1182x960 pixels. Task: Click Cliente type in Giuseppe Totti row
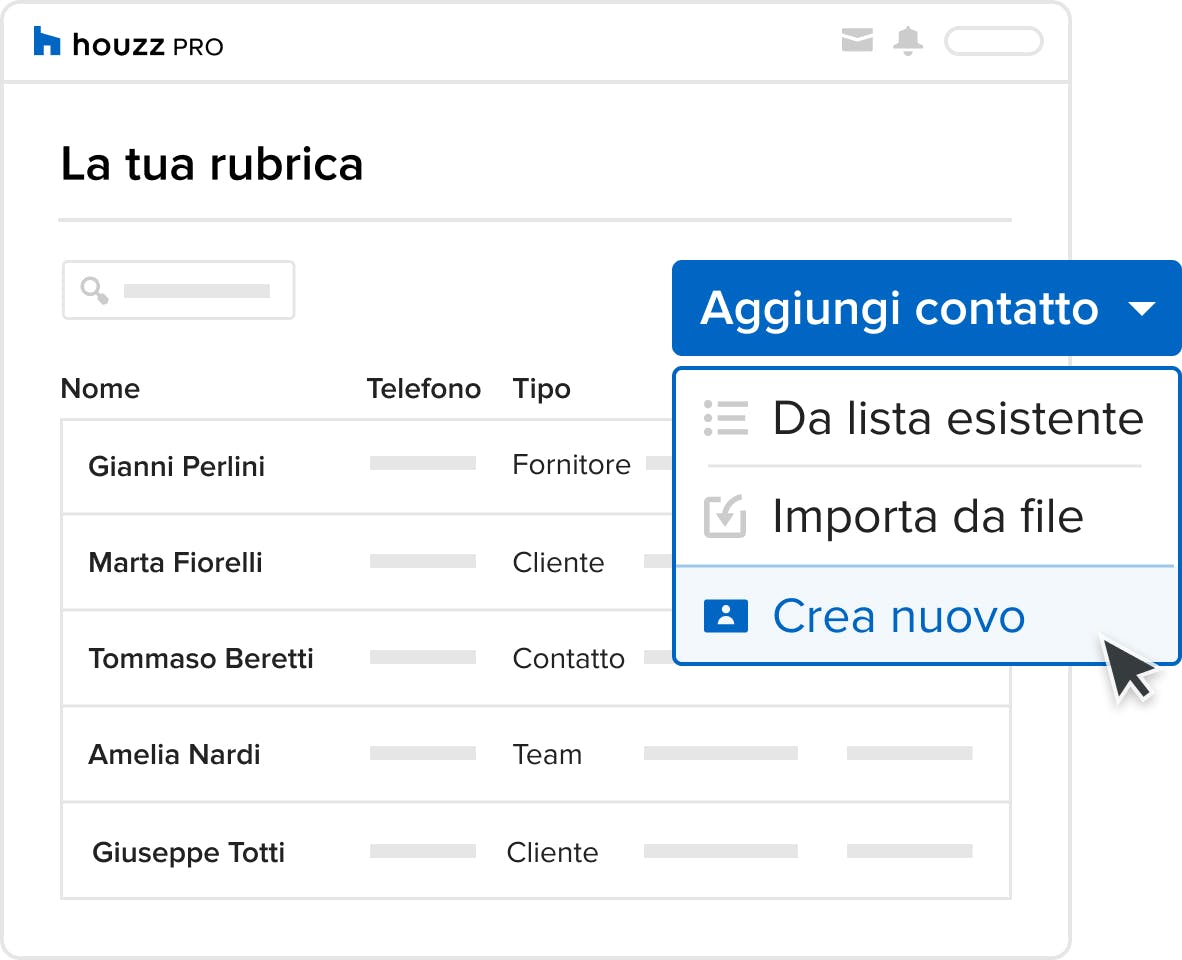(x=553, y=852)
